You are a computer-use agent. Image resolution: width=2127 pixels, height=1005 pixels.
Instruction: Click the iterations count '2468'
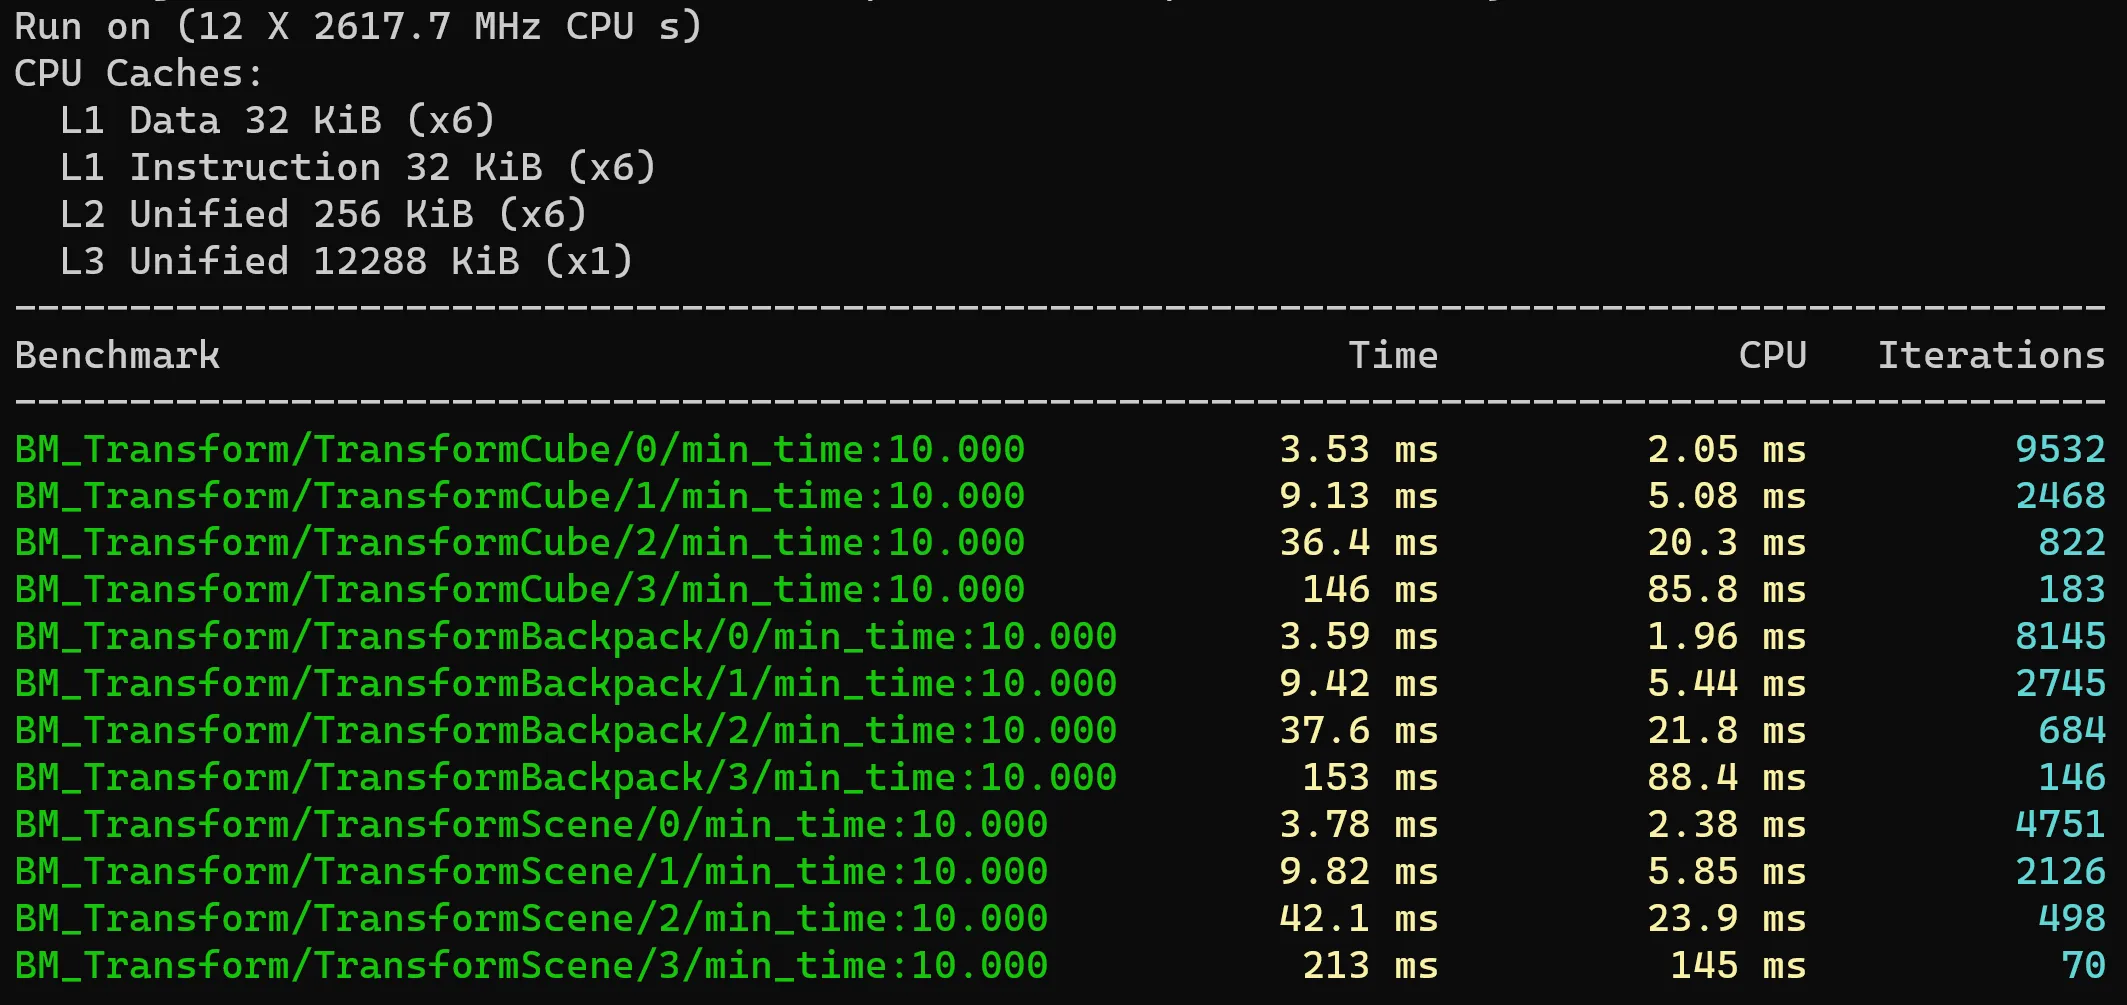pyautogui.click(x=2060, y=496)
